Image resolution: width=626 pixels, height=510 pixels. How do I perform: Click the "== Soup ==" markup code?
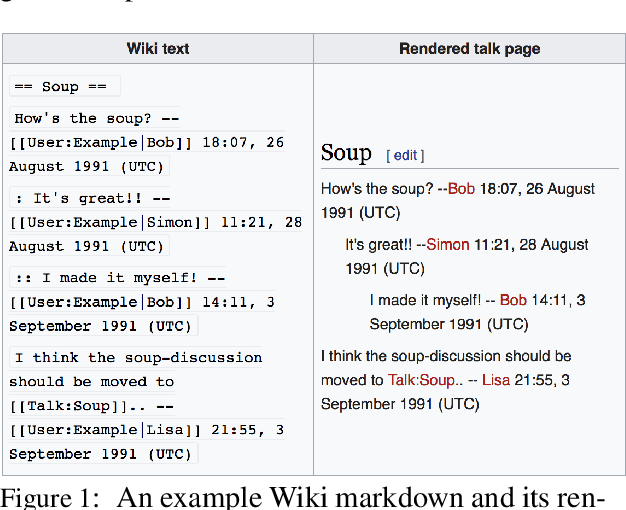pyautogui.click(x=64, y=87)
